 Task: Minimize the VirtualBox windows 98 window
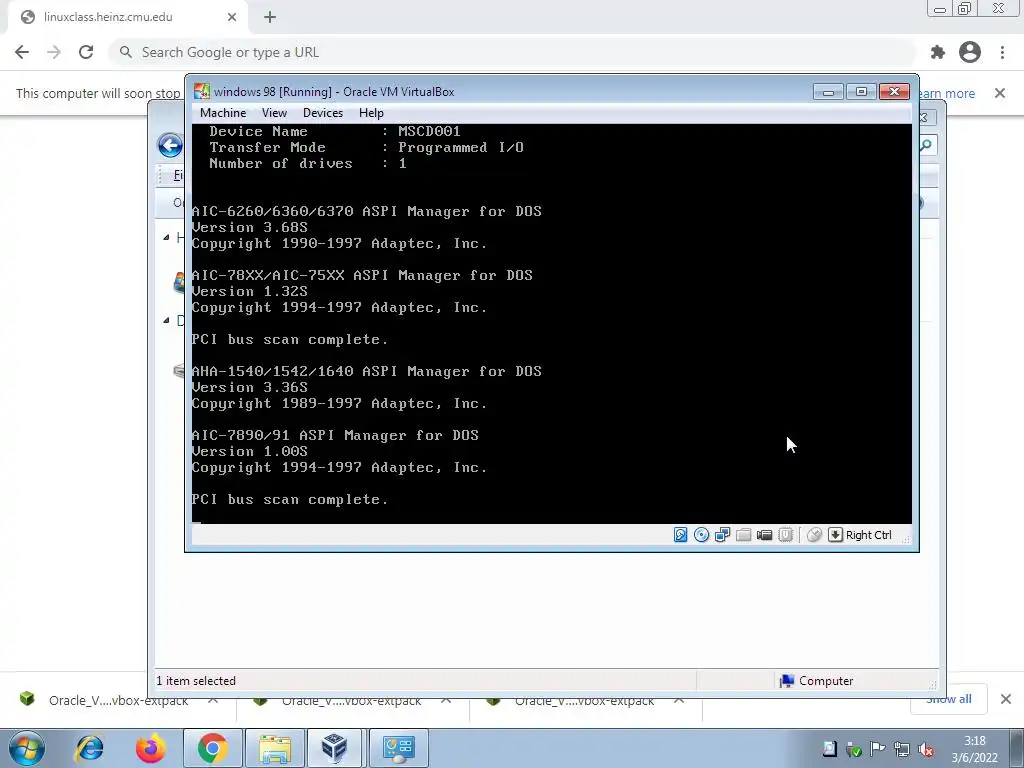click(828, 91)
